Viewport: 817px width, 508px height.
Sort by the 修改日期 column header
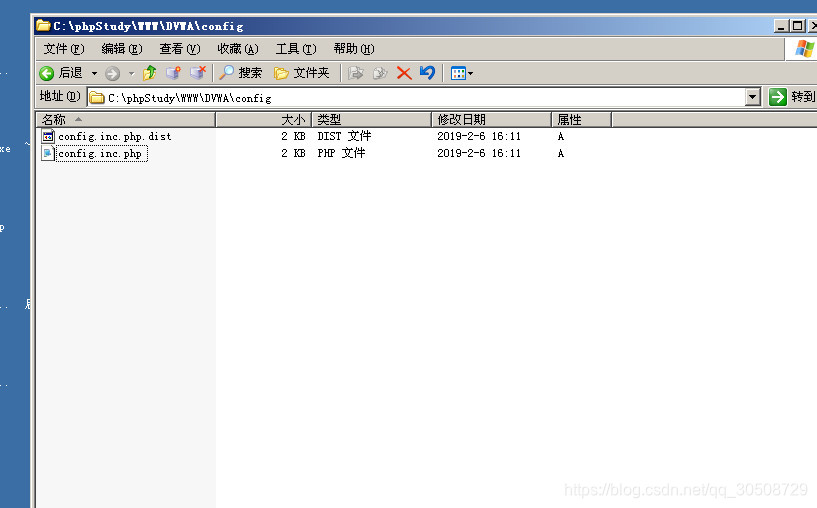pos(491,120)
